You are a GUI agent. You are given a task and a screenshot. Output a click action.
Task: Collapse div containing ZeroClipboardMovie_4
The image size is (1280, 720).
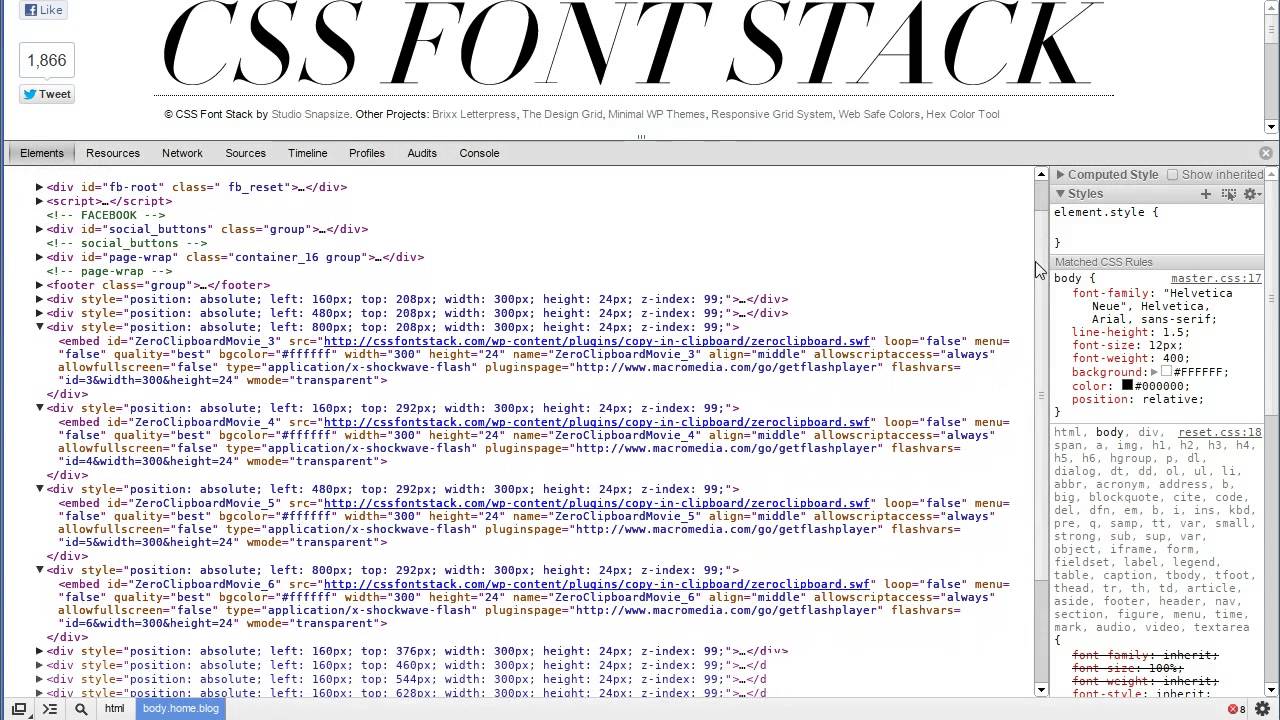[39, 408]
